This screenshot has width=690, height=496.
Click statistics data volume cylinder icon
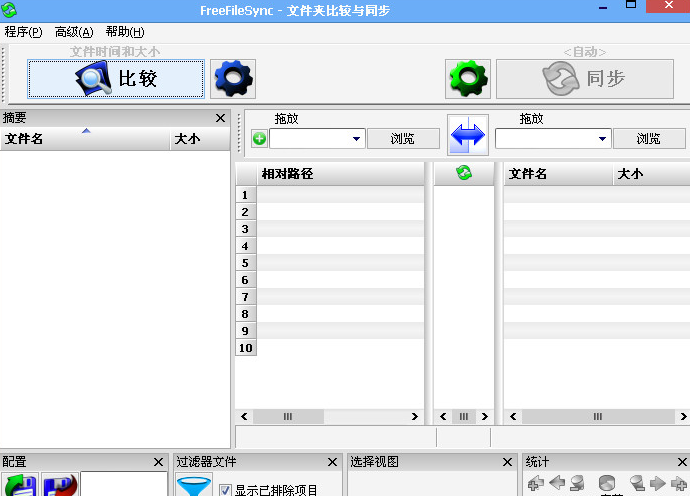point(607,483)
